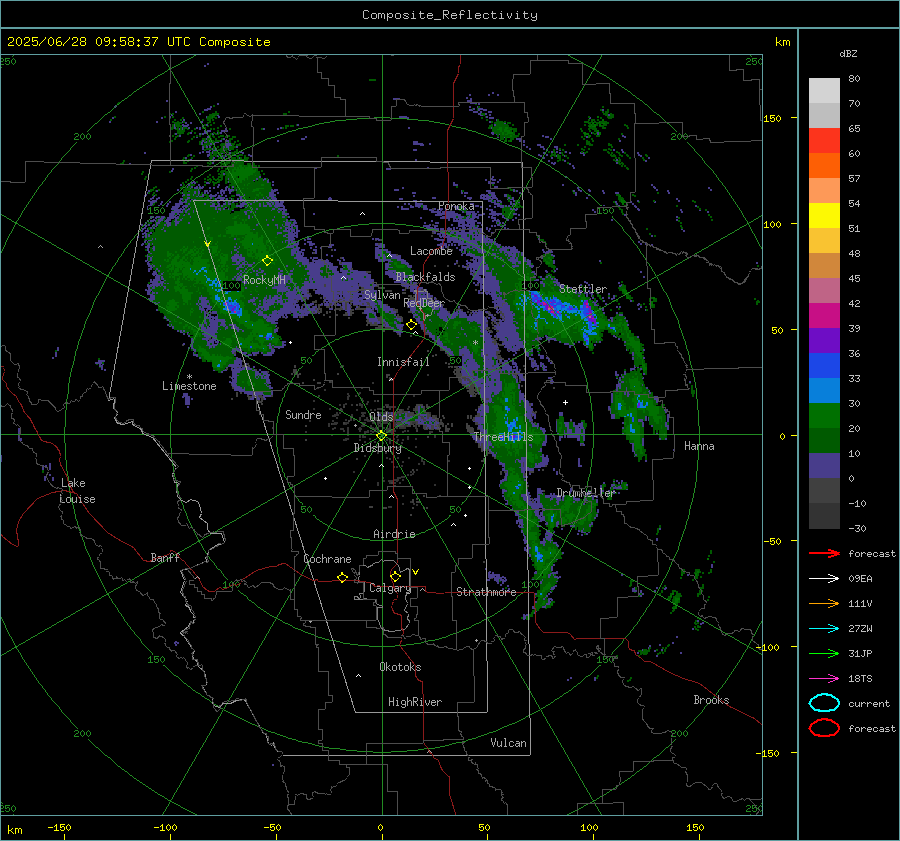This screenshot has height=841, width=900.
Task: Select the ThreeHills label
Action: (x=503, y=437)
